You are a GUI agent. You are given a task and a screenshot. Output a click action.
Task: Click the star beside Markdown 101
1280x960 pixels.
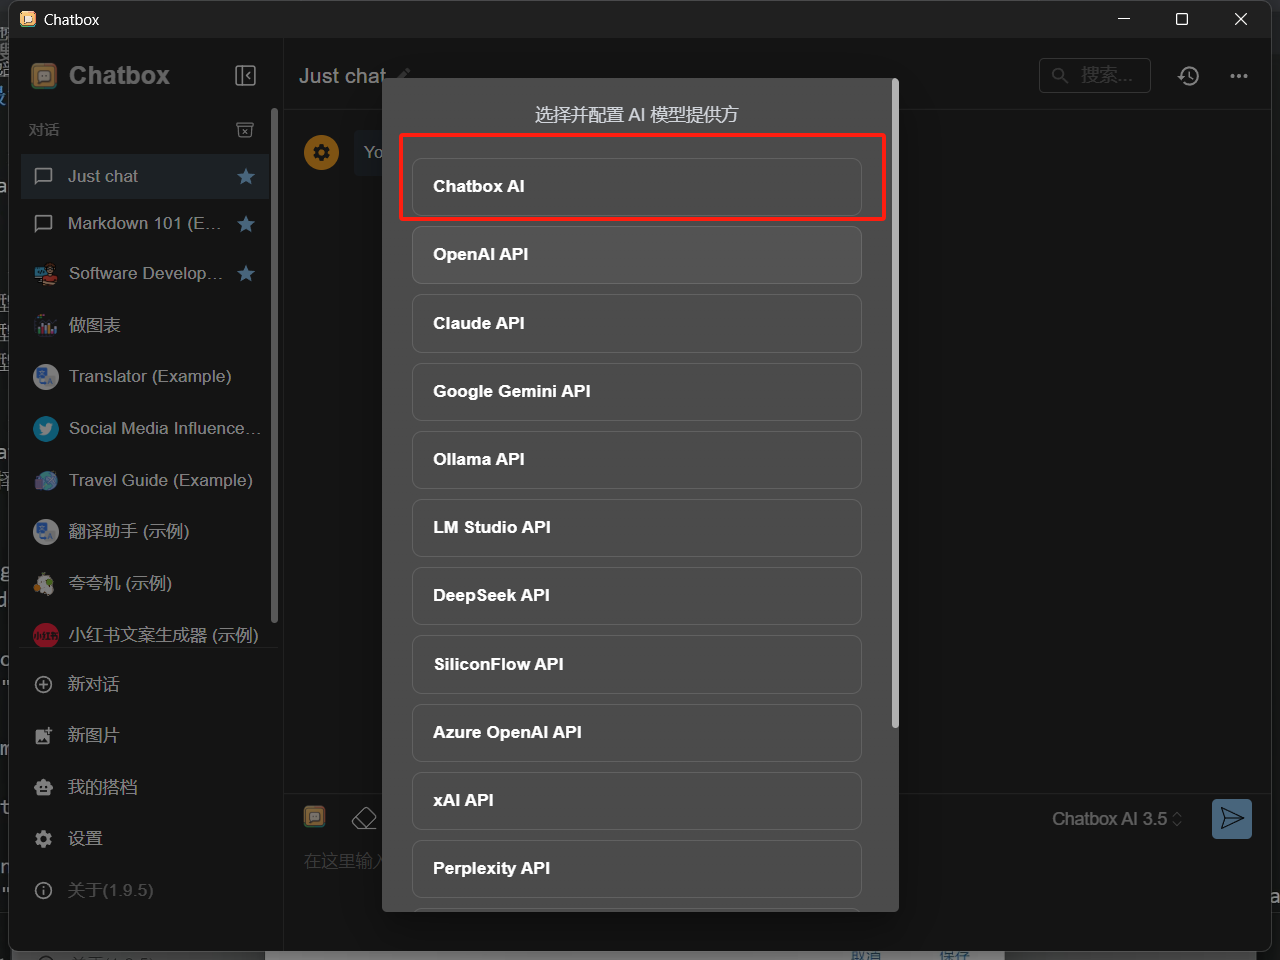246,224
